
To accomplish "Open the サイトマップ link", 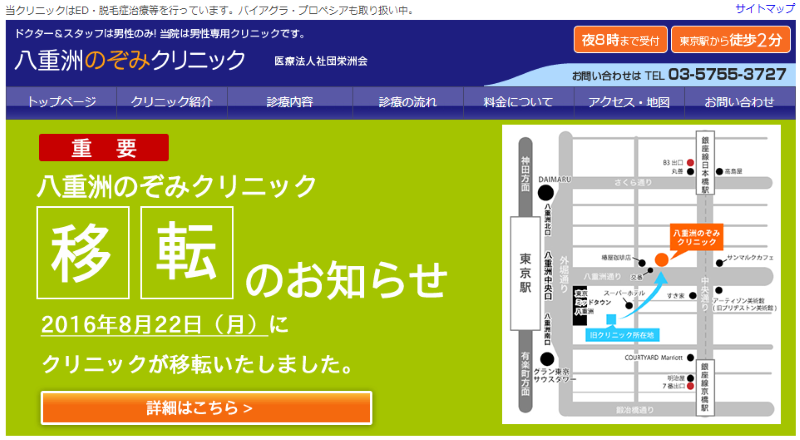I will pyautogui.click(x=765, y=9).
